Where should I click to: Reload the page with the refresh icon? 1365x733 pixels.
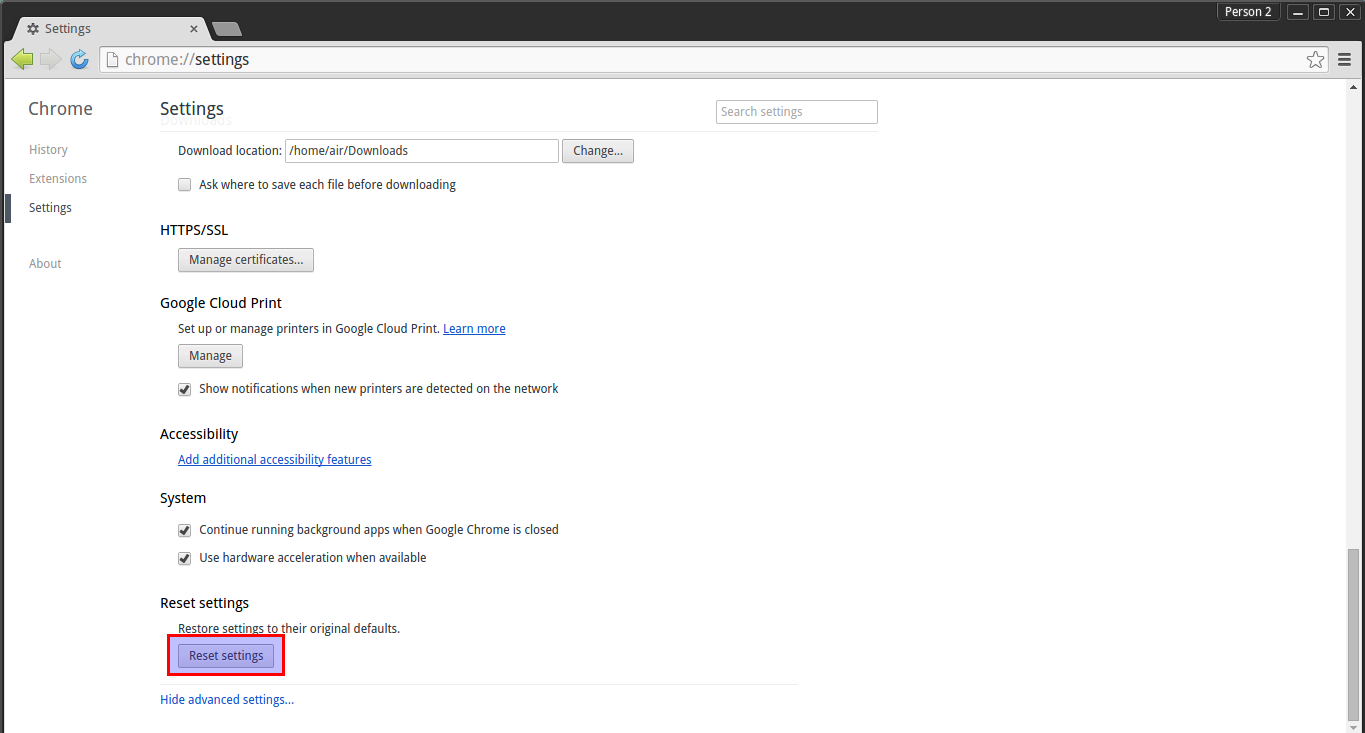(x=80, y=60)
